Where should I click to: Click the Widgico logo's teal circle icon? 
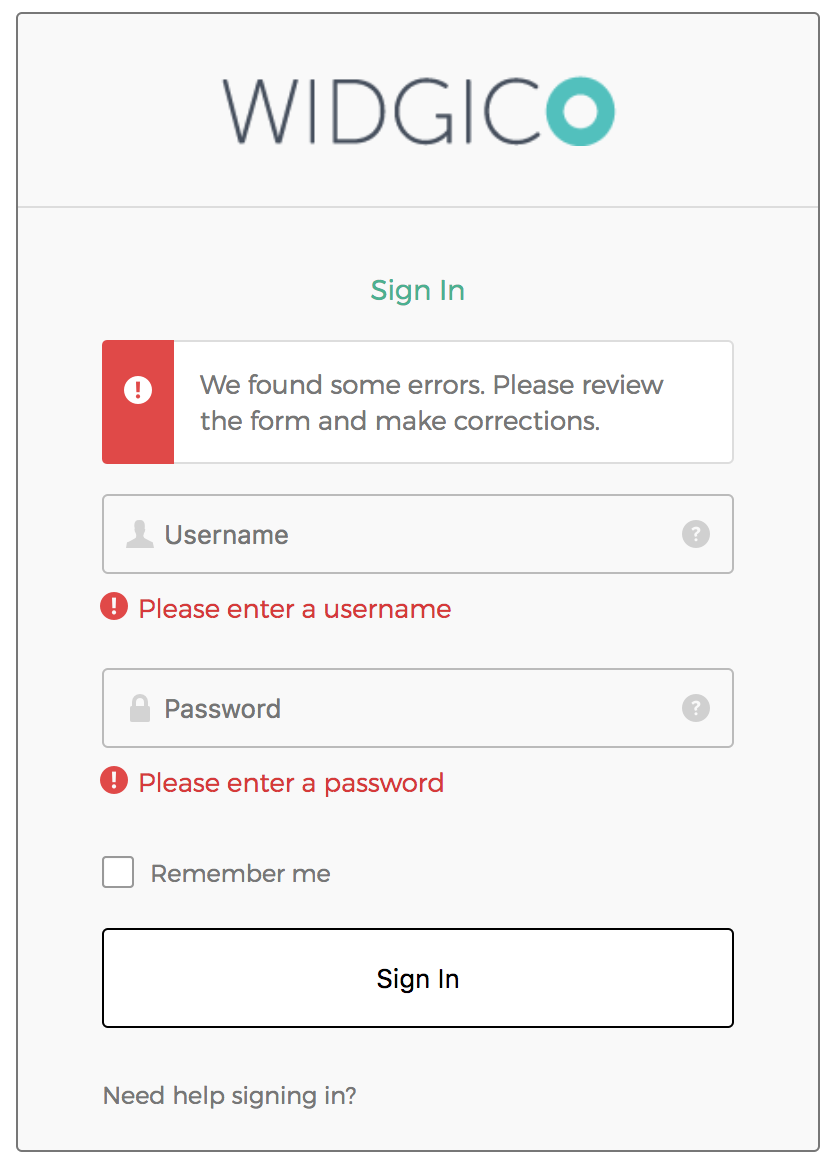pyautogui.click(x=580, y=112)
